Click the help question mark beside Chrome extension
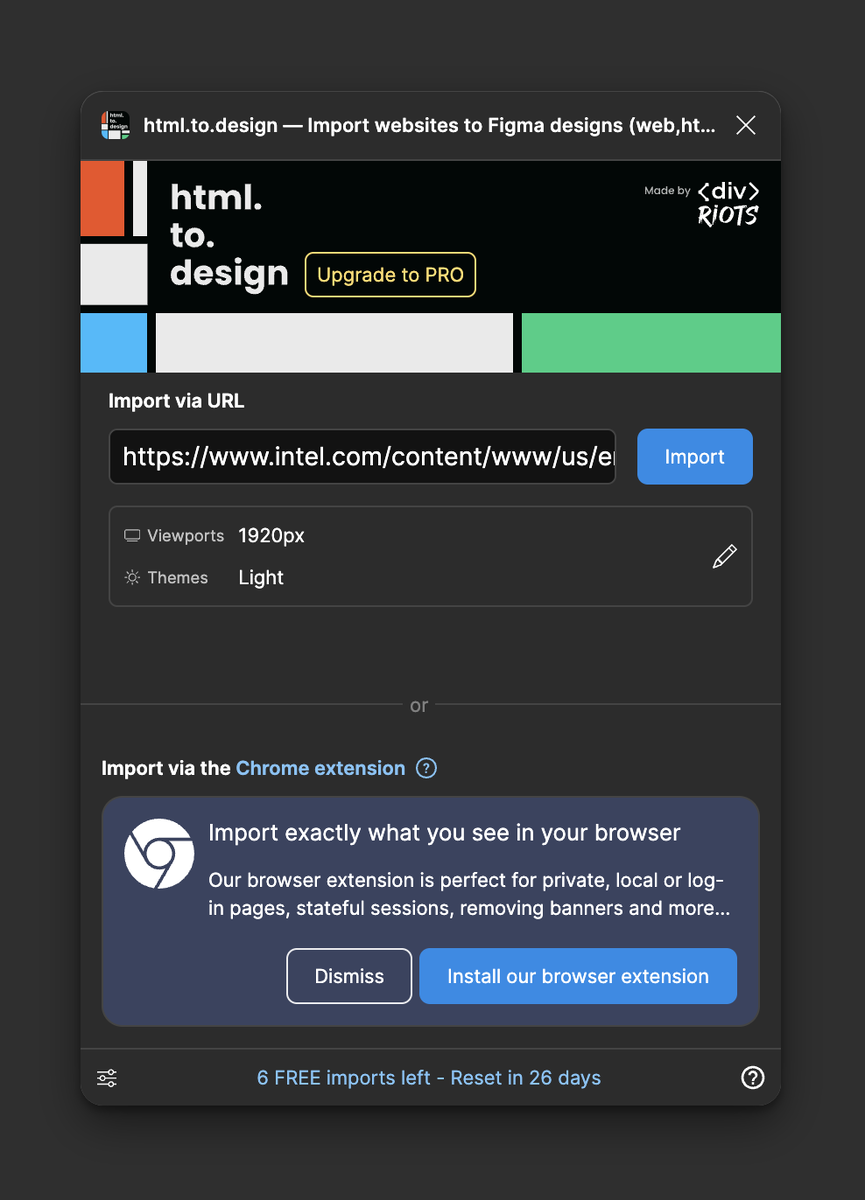The image size is (865, 1200). pyautogui.click(x=426, y=768)
